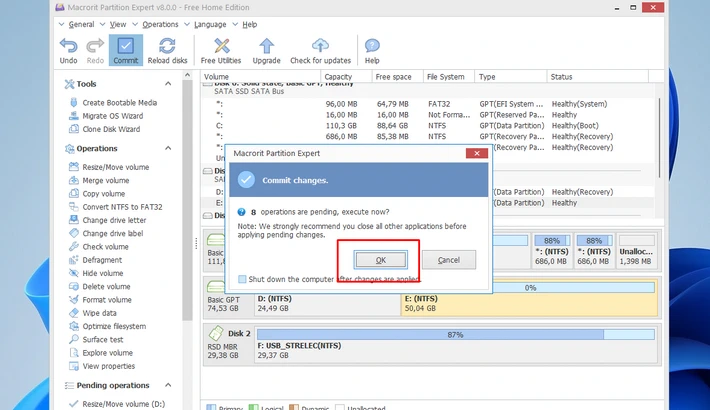Open the General menu

coord(81,24)
